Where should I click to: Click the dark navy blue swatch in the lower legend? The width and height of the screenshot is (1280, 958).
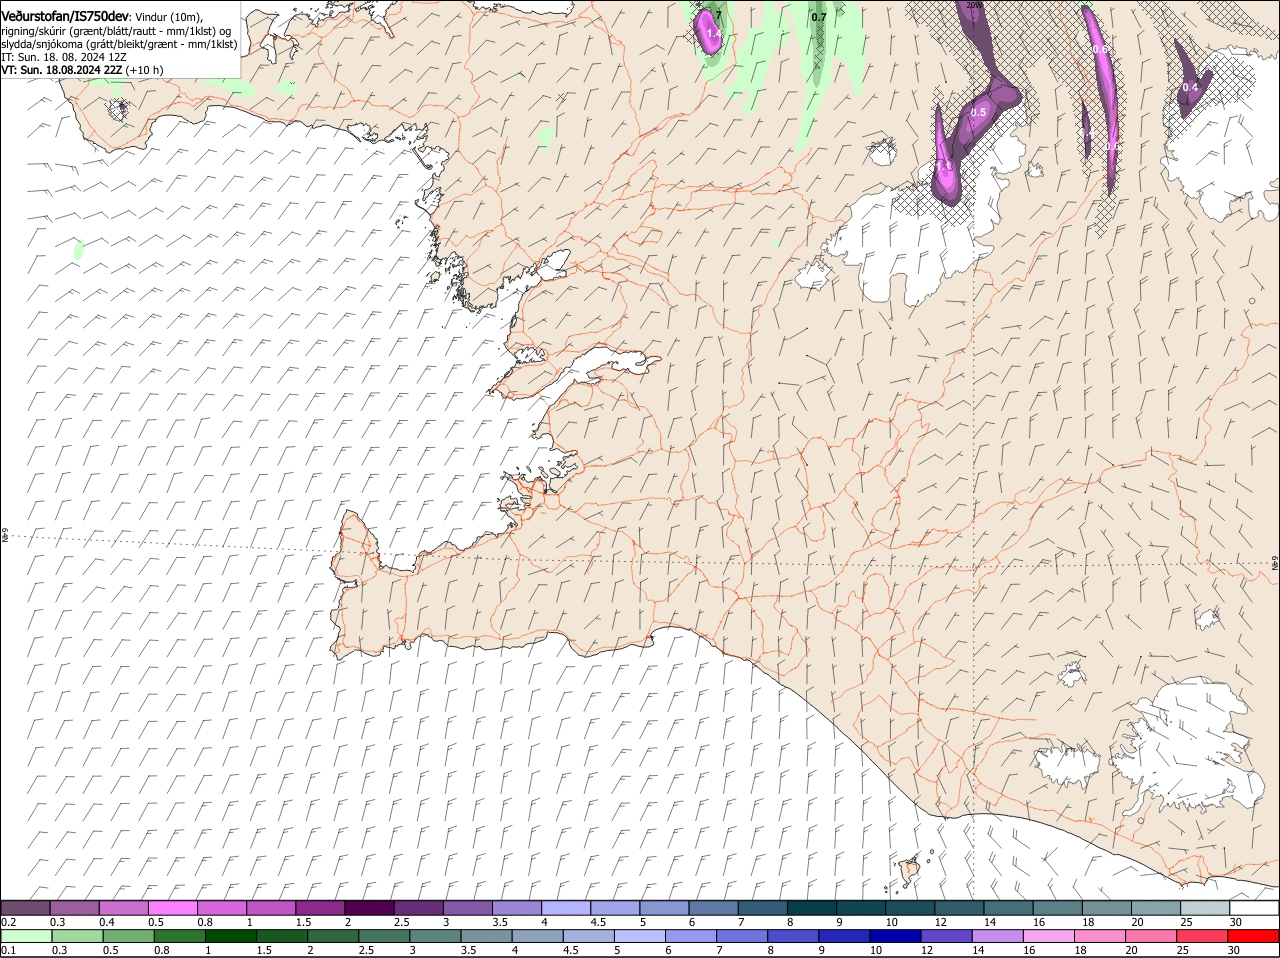897,936
